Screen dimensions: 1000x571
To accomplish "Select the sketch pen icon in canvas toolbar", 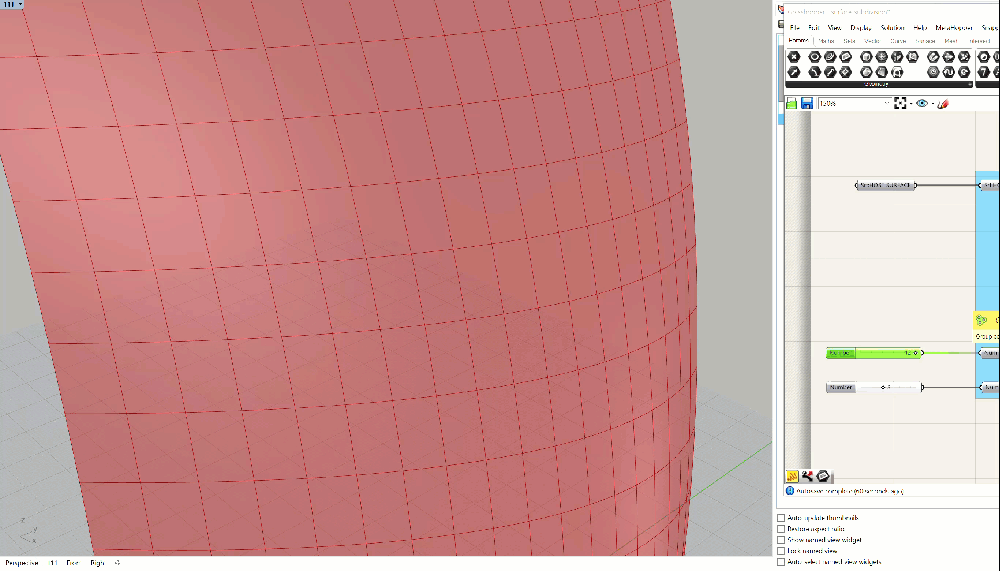I will (x=943, y=103).
